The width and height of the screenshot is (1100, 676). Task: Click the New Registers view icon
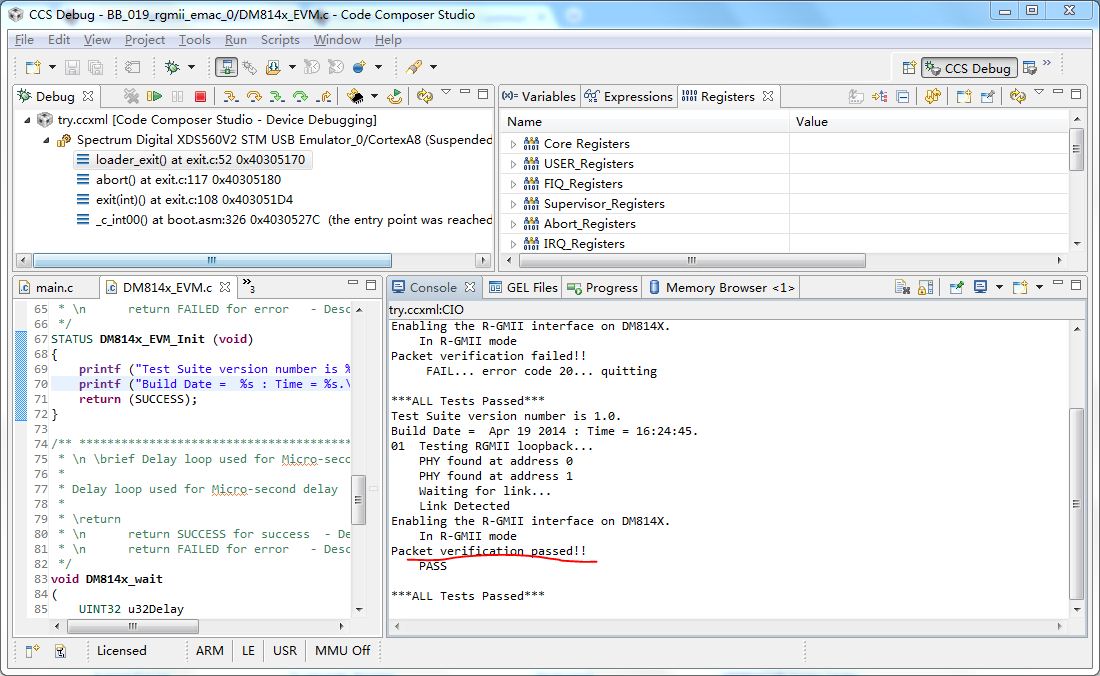964,96
